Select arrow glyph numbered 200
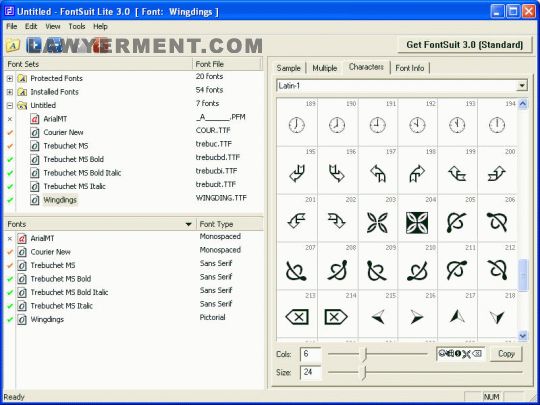540x405 pixels. pyautogui.click(x=497, y=174)
